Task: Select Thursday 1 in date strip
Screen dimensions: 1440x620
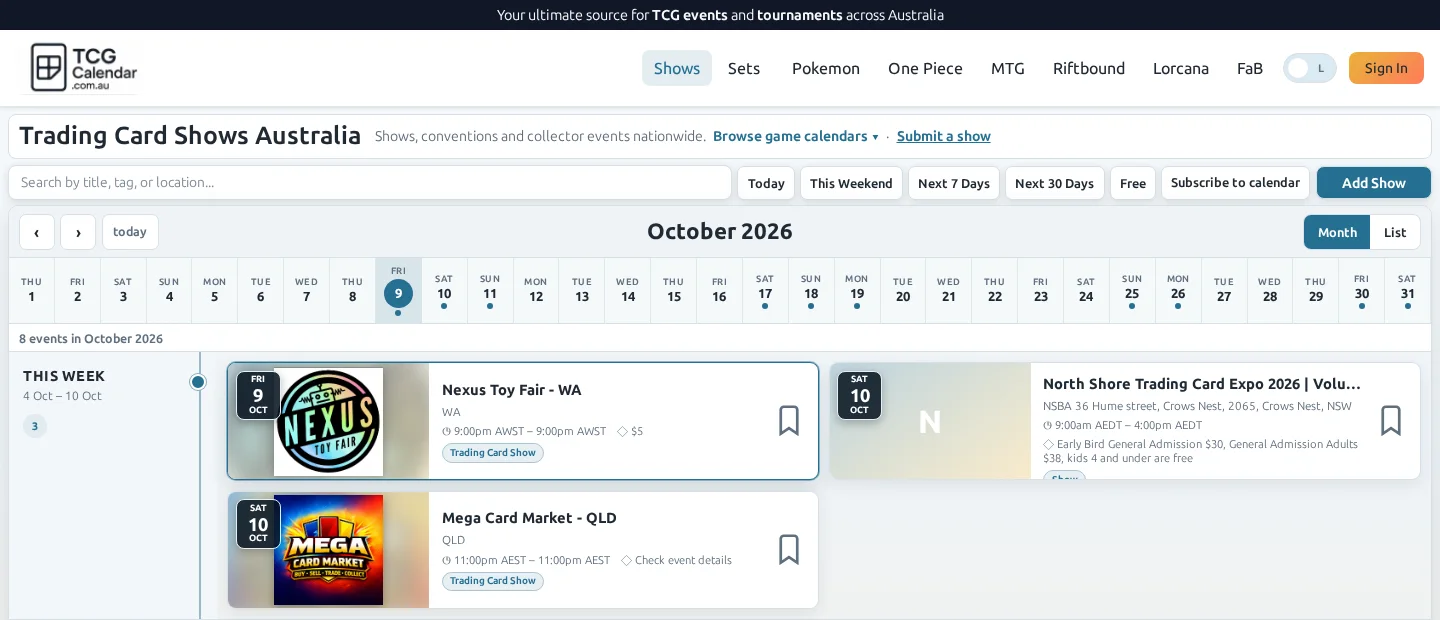Action: point(32,290)
